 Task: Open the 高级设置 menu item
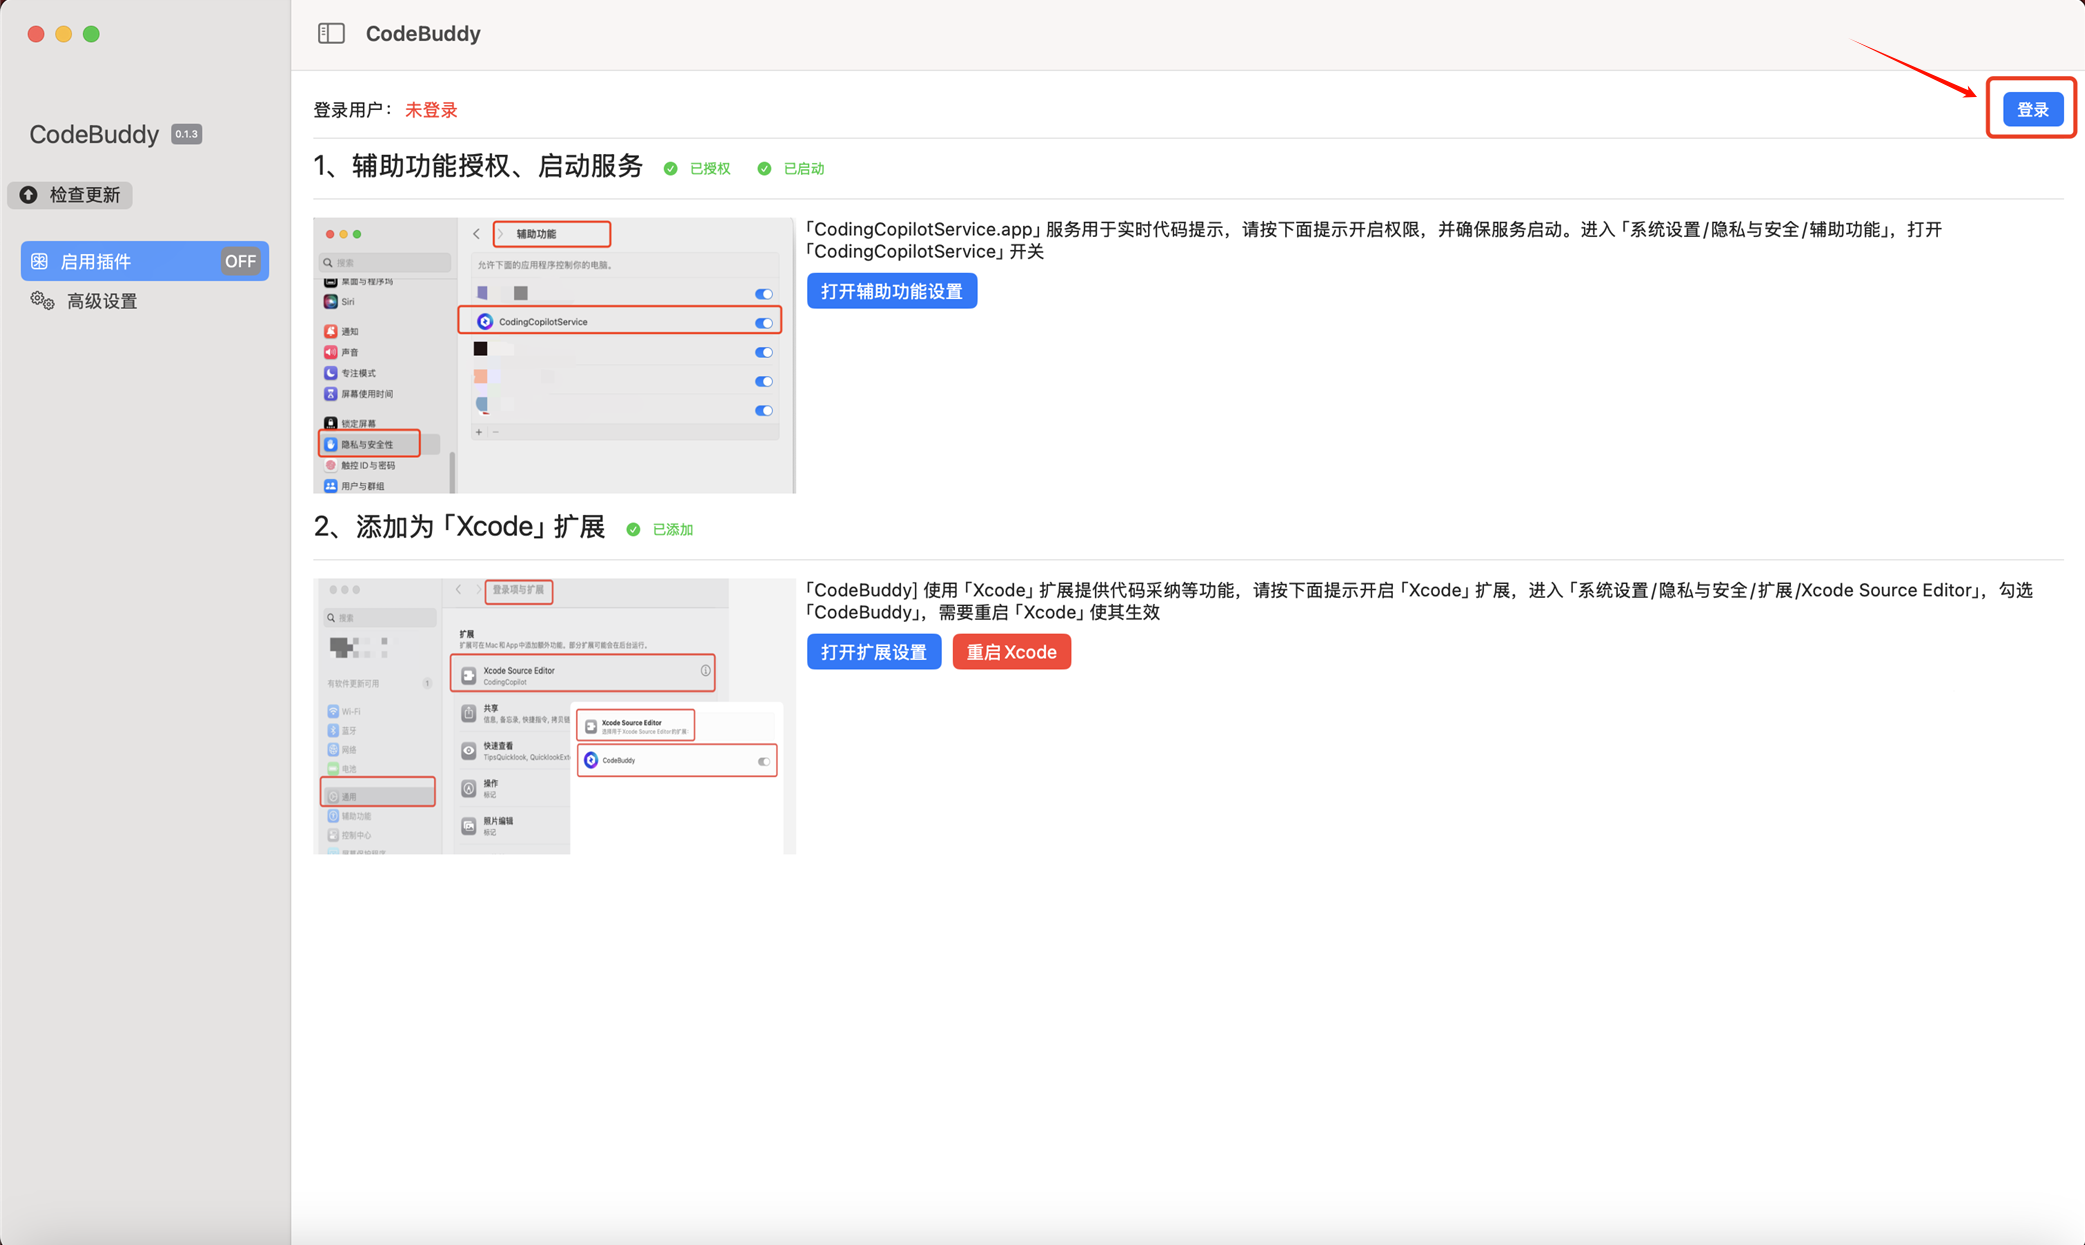(102, 301)
